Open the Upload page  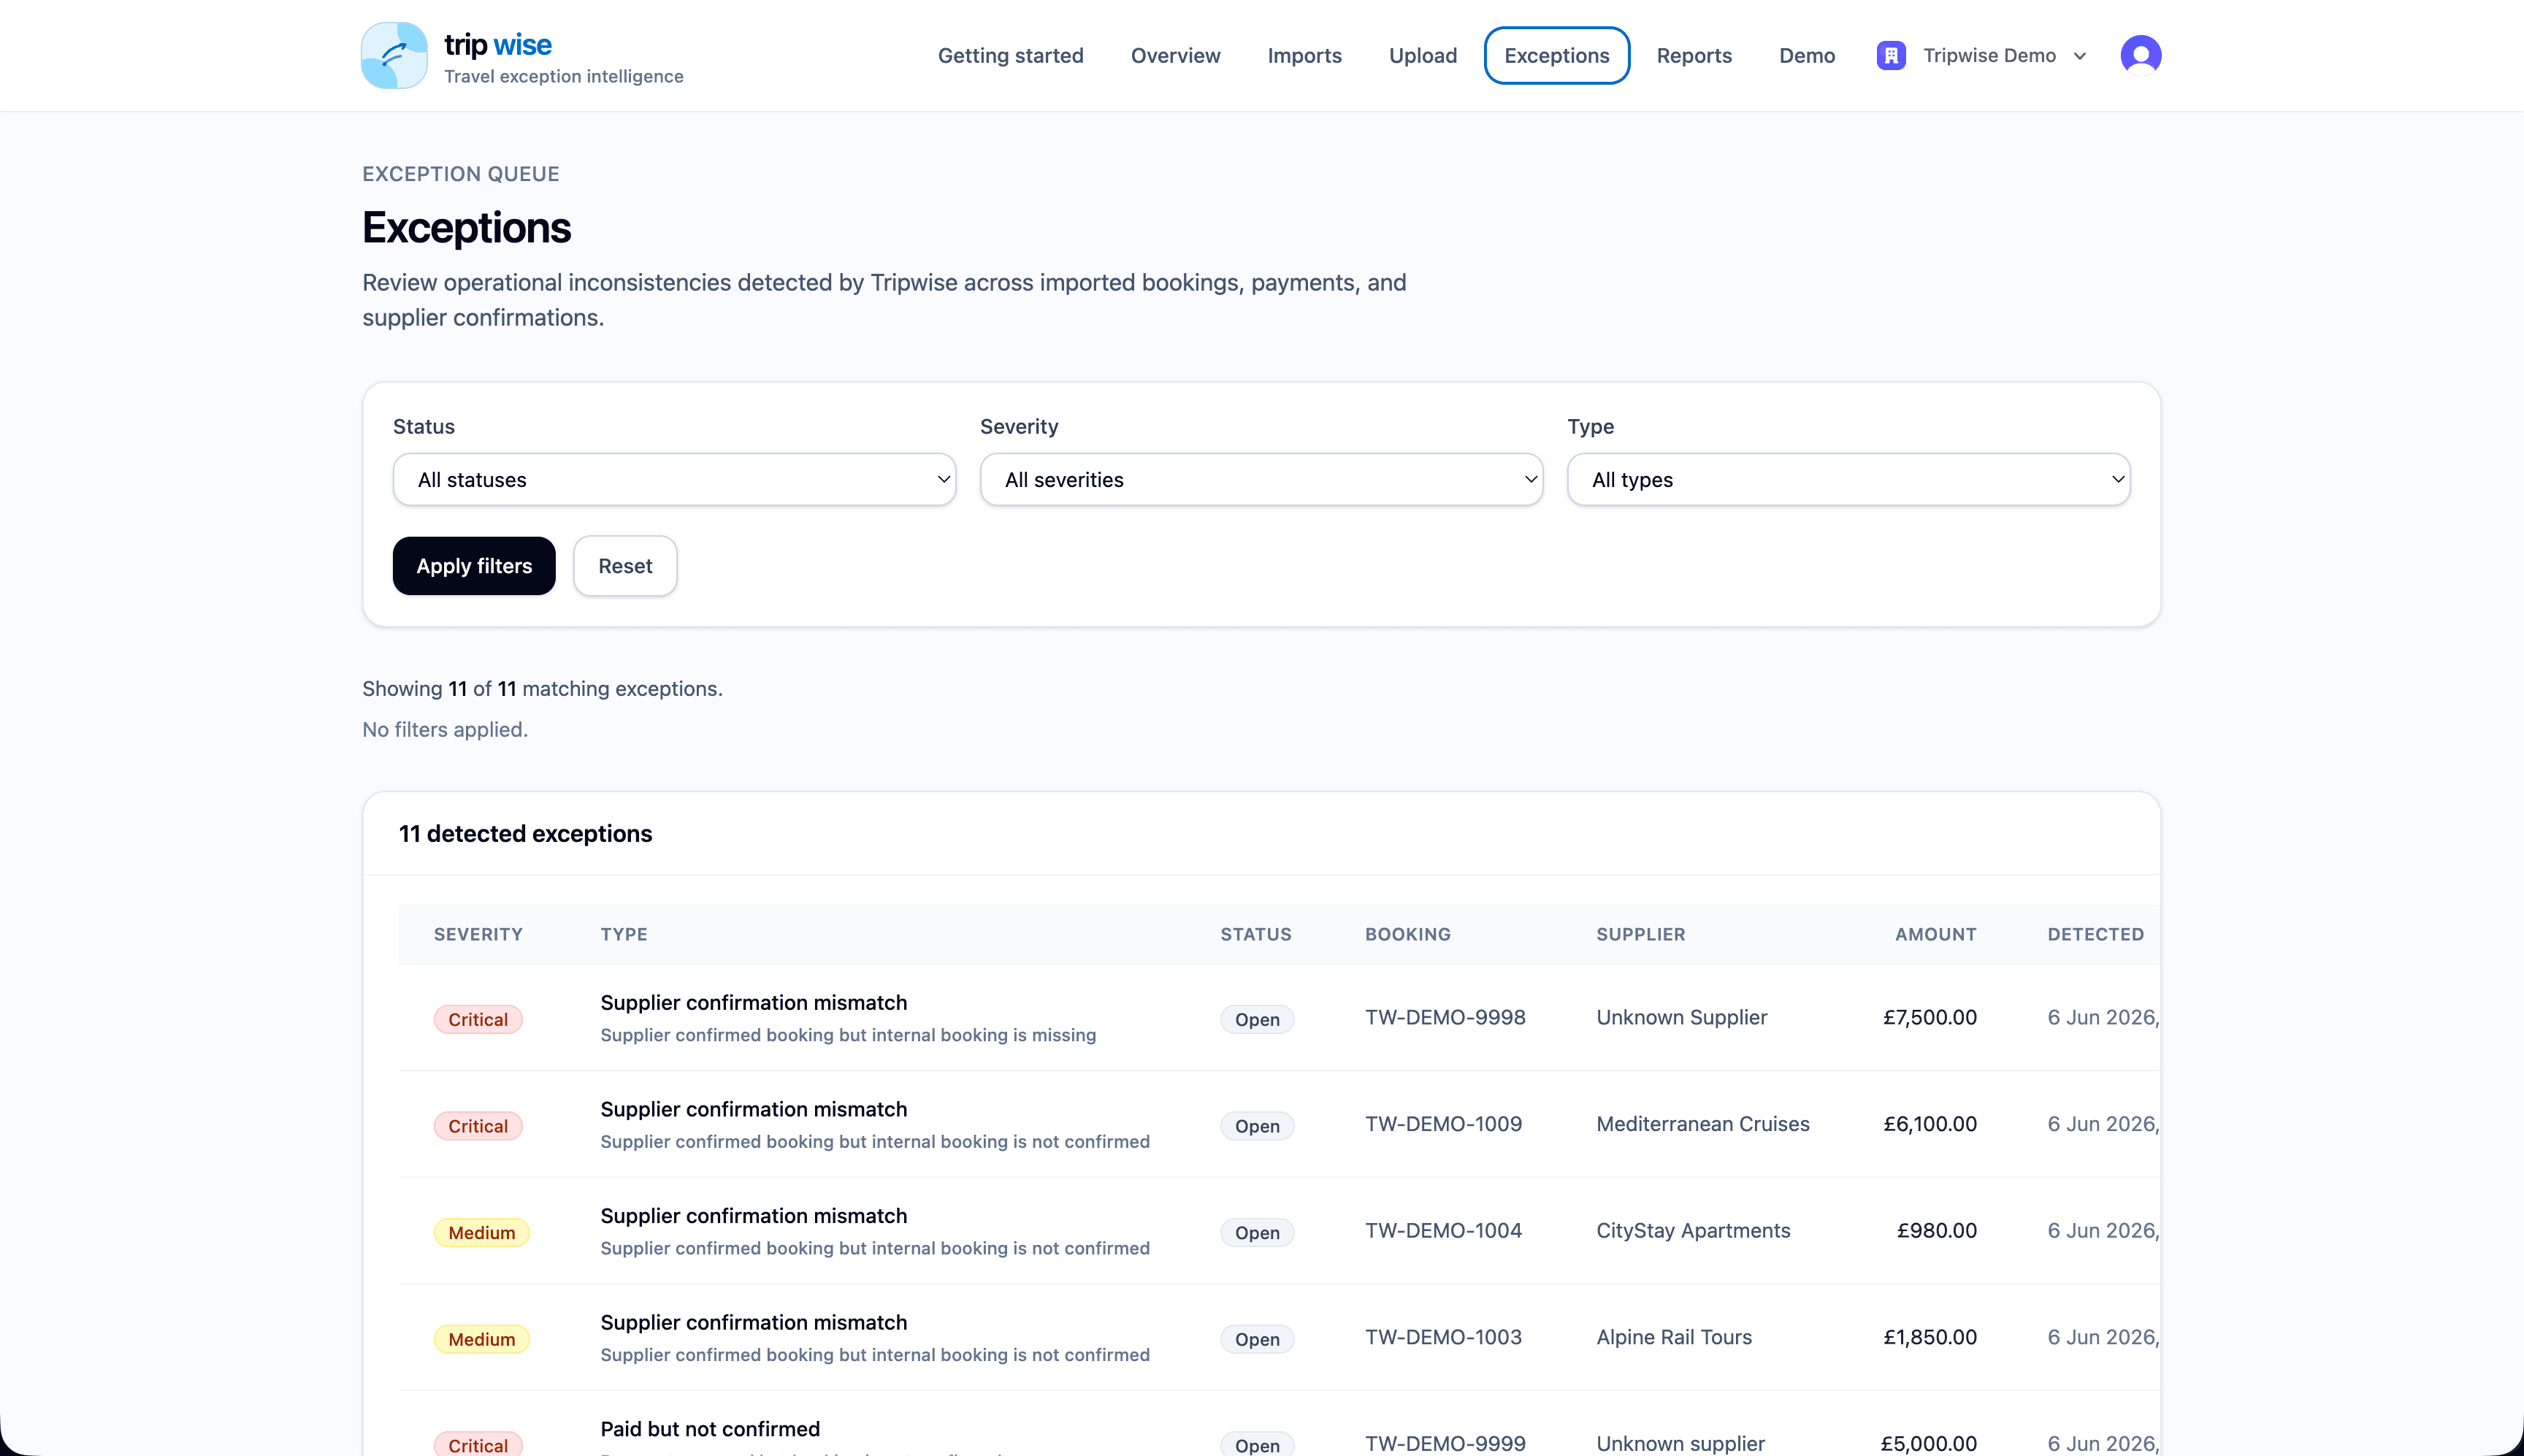[1422, 55]
